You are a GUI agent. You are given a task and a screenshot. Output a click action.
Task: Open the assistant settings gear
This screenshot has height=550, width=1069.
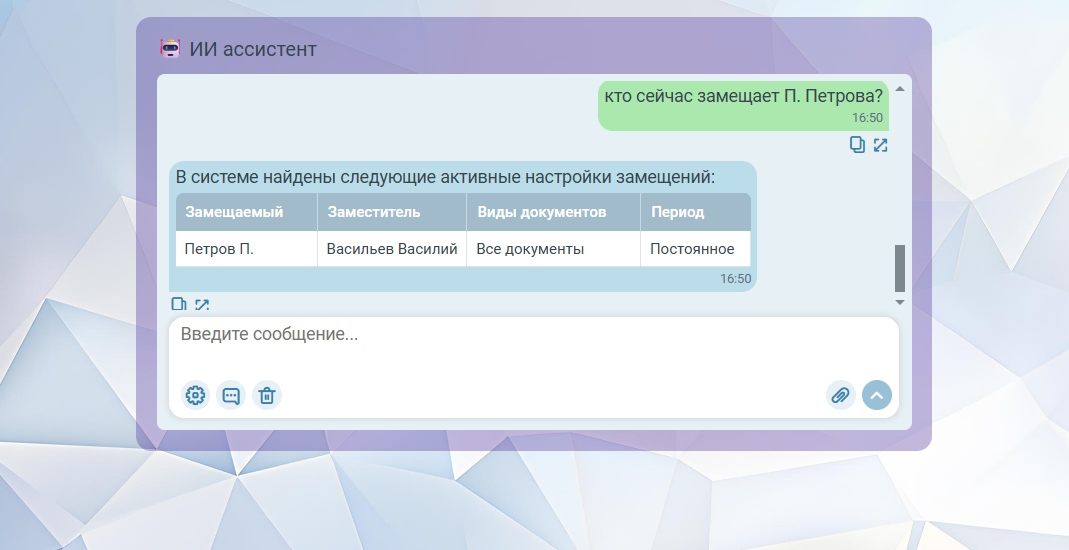tap(196, 395)
